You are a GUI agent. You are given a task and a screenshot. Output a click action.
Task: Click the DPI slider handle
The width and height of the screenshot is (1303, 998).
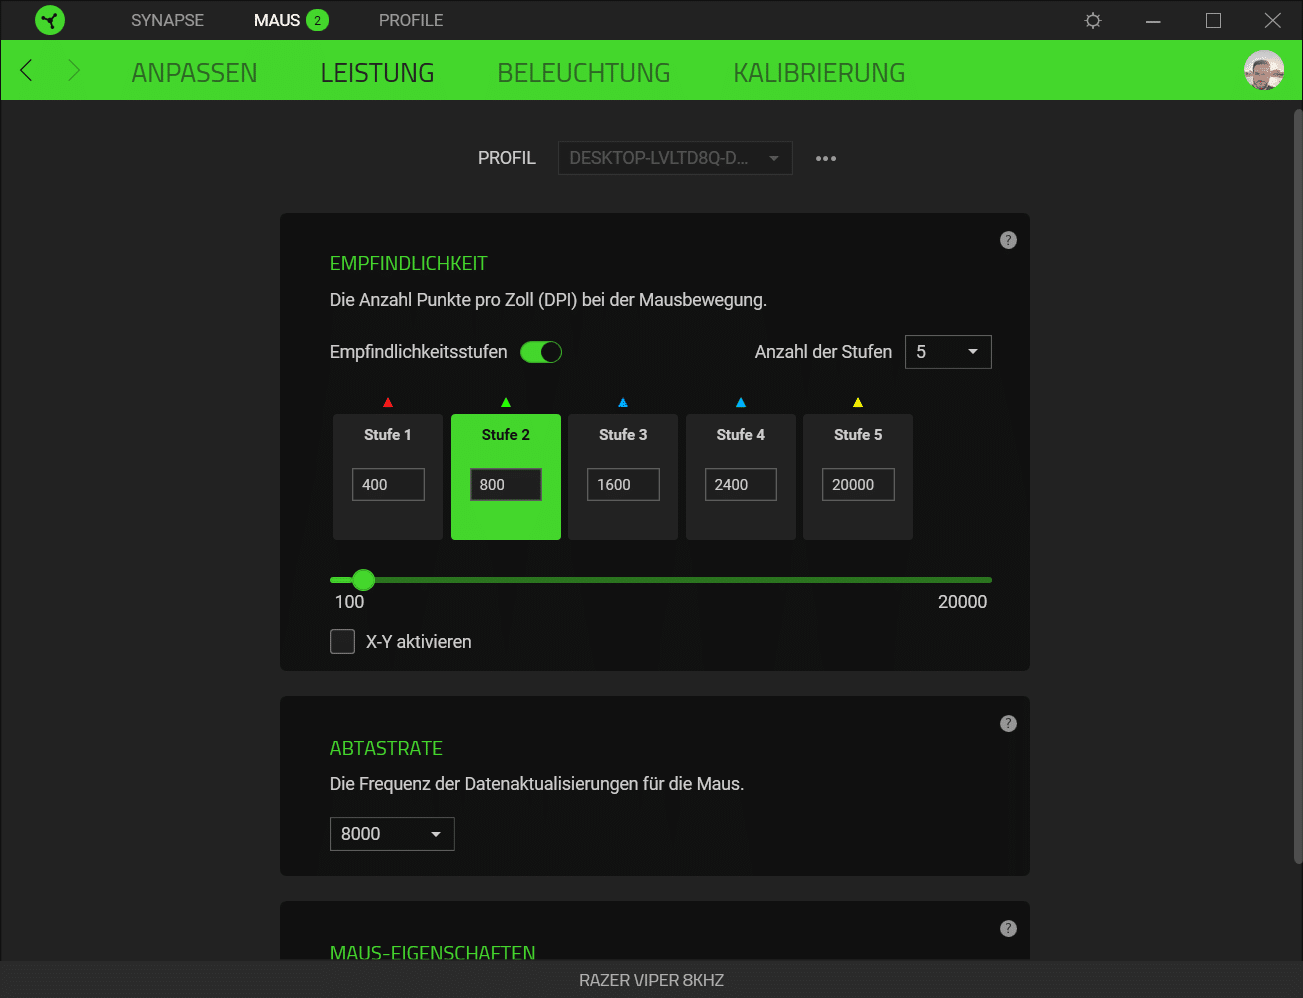tap(364, 580)
